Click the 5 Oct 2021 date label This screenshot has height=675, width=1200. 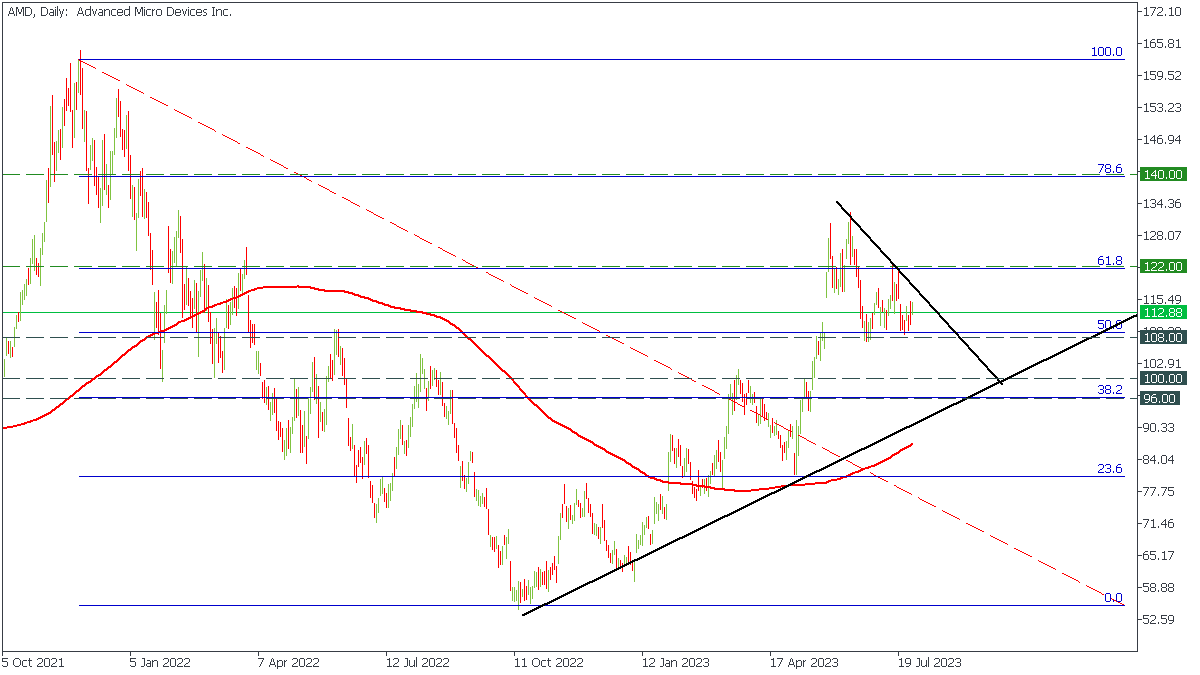coord(34,662)
